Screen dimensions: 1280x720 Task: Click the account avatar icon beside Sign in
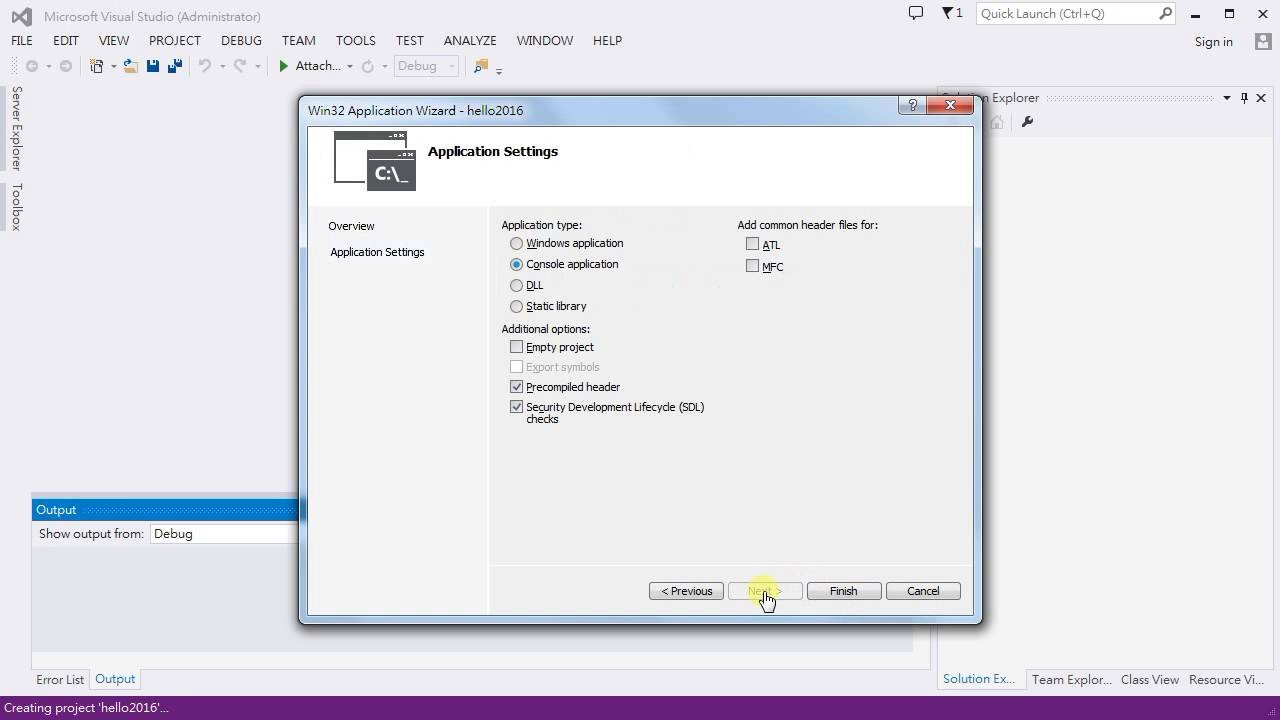click(1263, 41)
